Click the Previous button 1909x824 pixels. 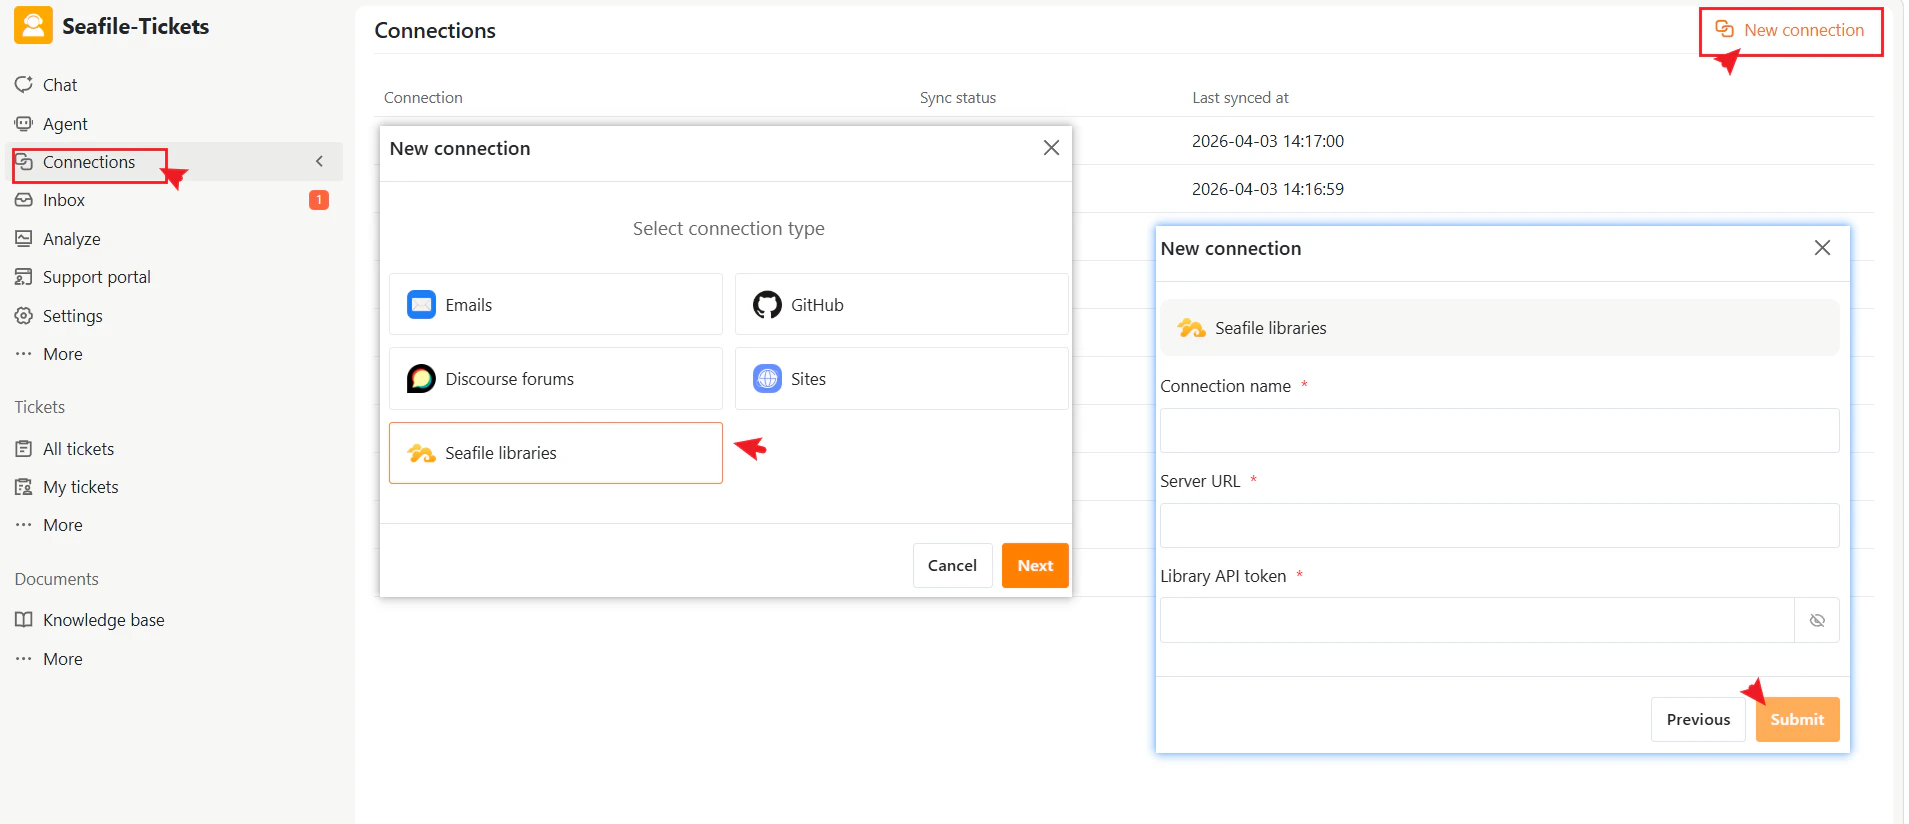pyautogui.click(x=1698, y=719)
